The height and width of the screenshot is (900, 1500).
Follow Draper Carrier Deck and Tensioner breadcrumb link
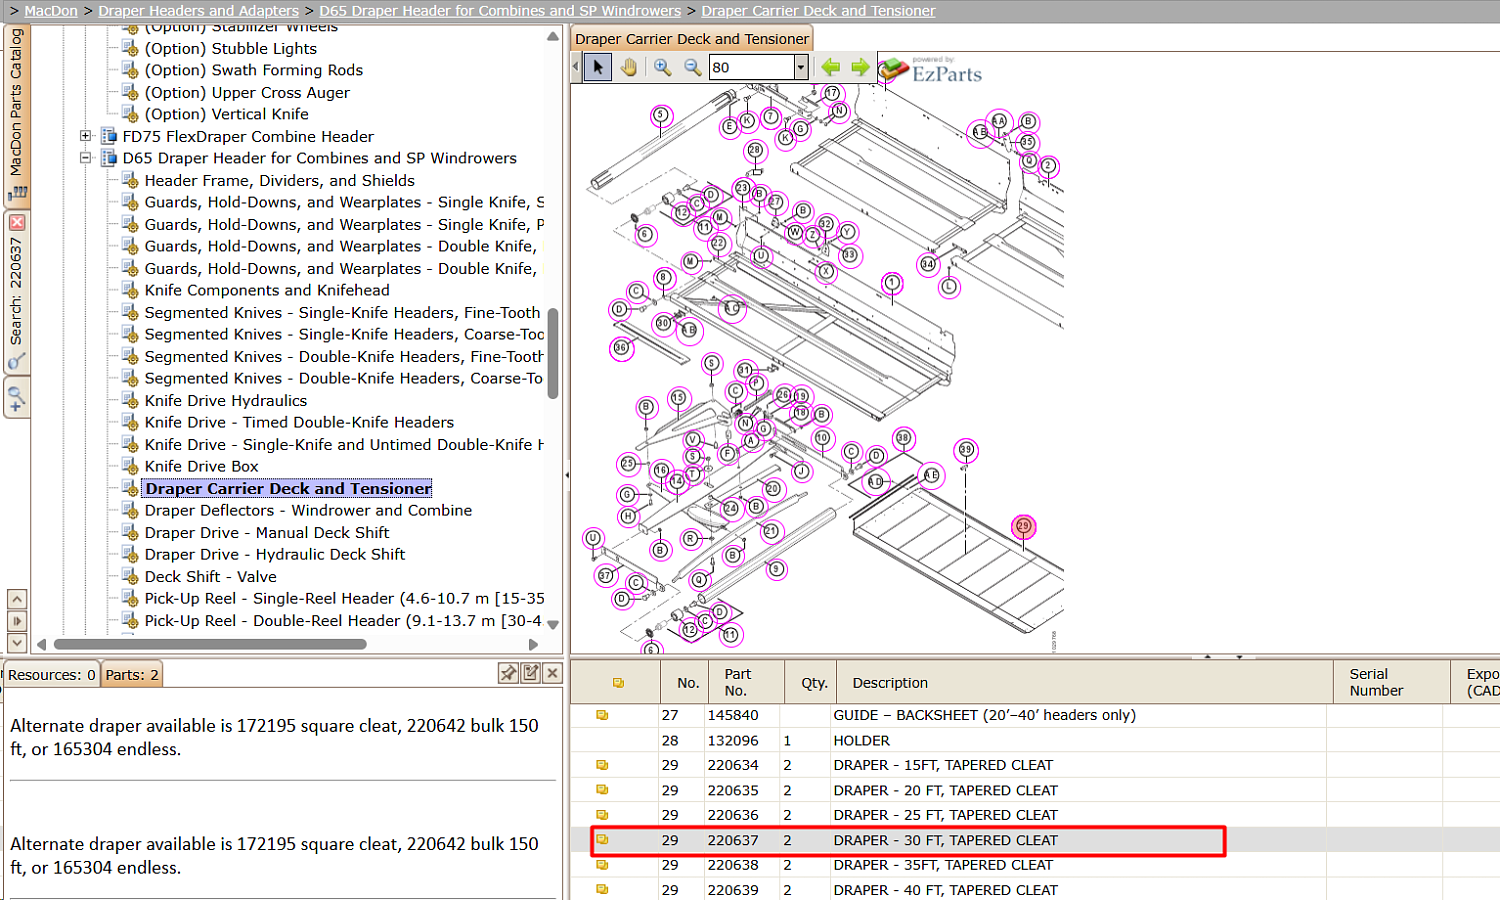[818, 11]
